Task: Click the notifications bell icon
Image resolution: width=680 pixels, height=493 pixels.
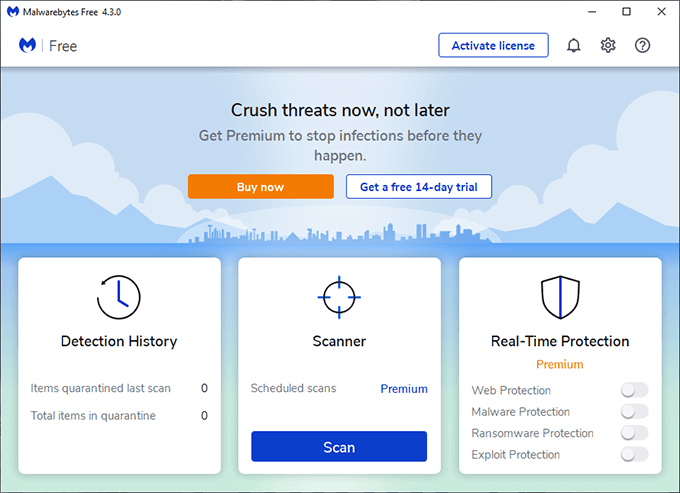Action: pyautogui.click(x=574, y=46)
